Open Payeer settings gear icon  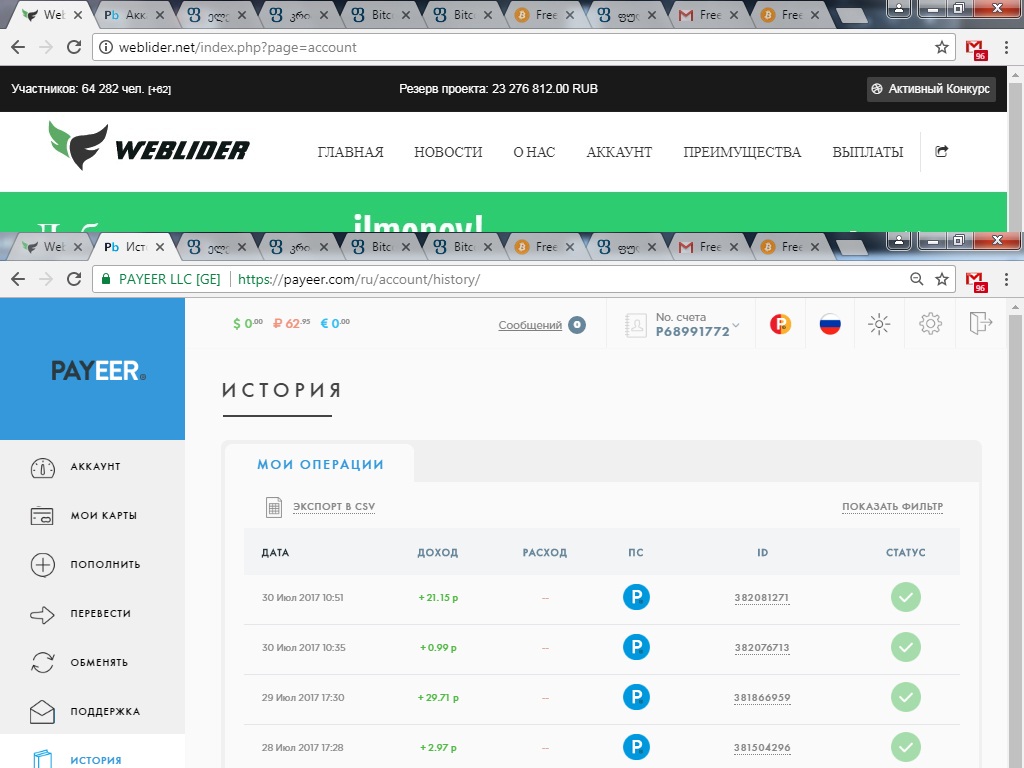(x=930, y=323)
